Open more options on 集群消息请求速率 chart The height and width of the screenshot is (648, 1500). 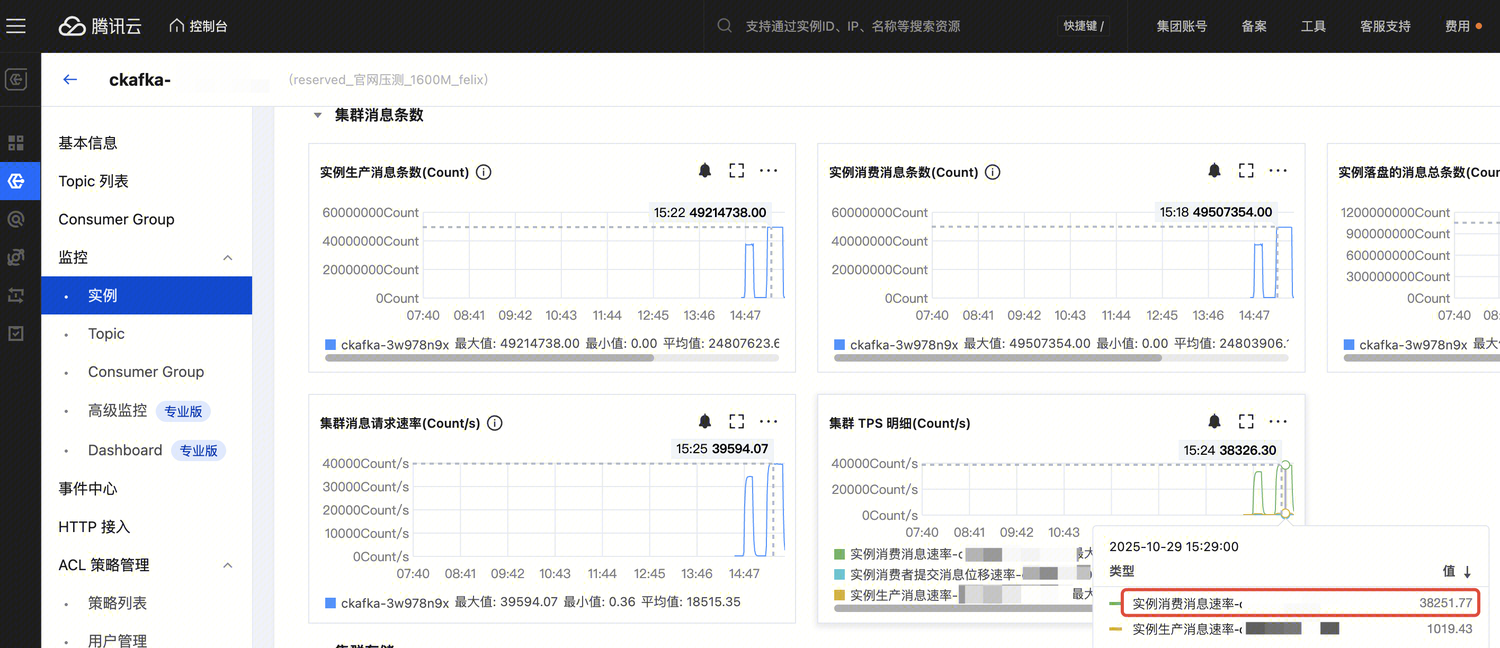click(x=768, y=422)
